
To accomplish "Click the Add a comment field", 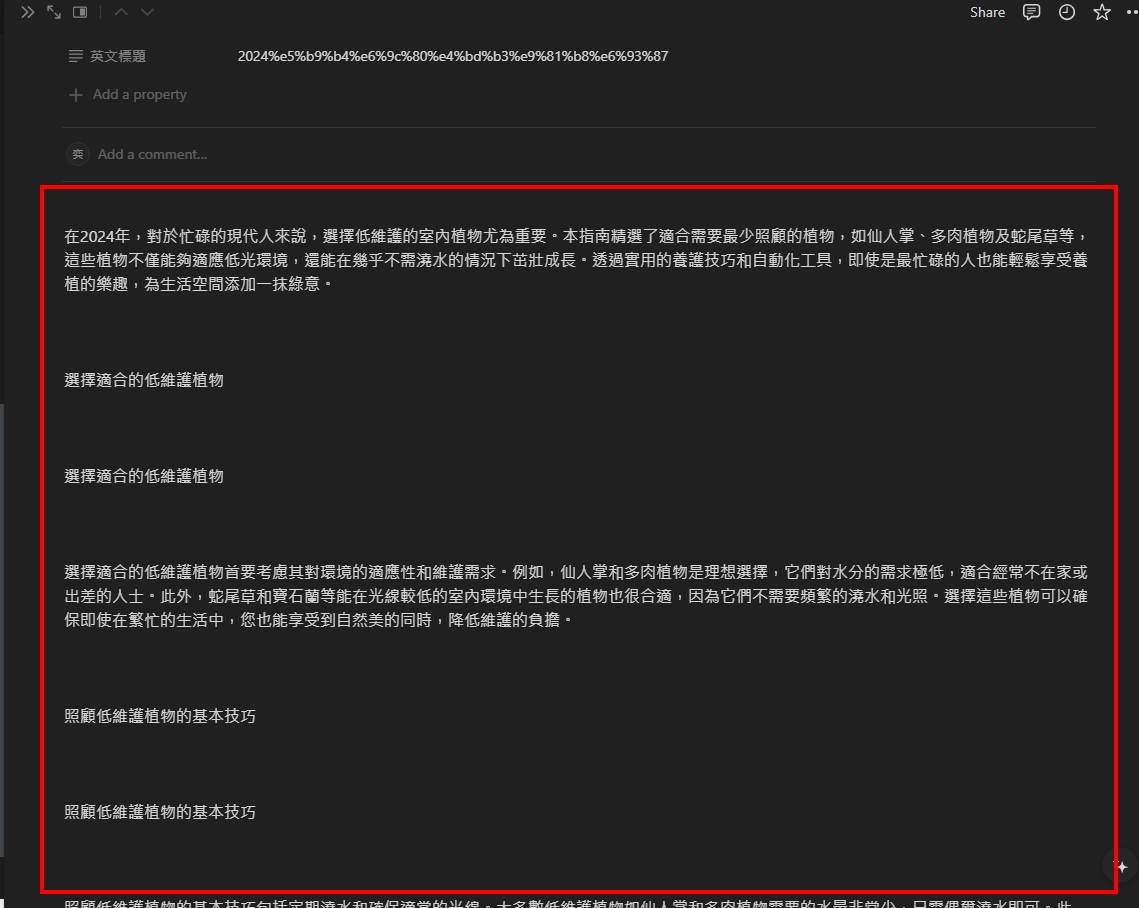I will [x=152, y=154].
